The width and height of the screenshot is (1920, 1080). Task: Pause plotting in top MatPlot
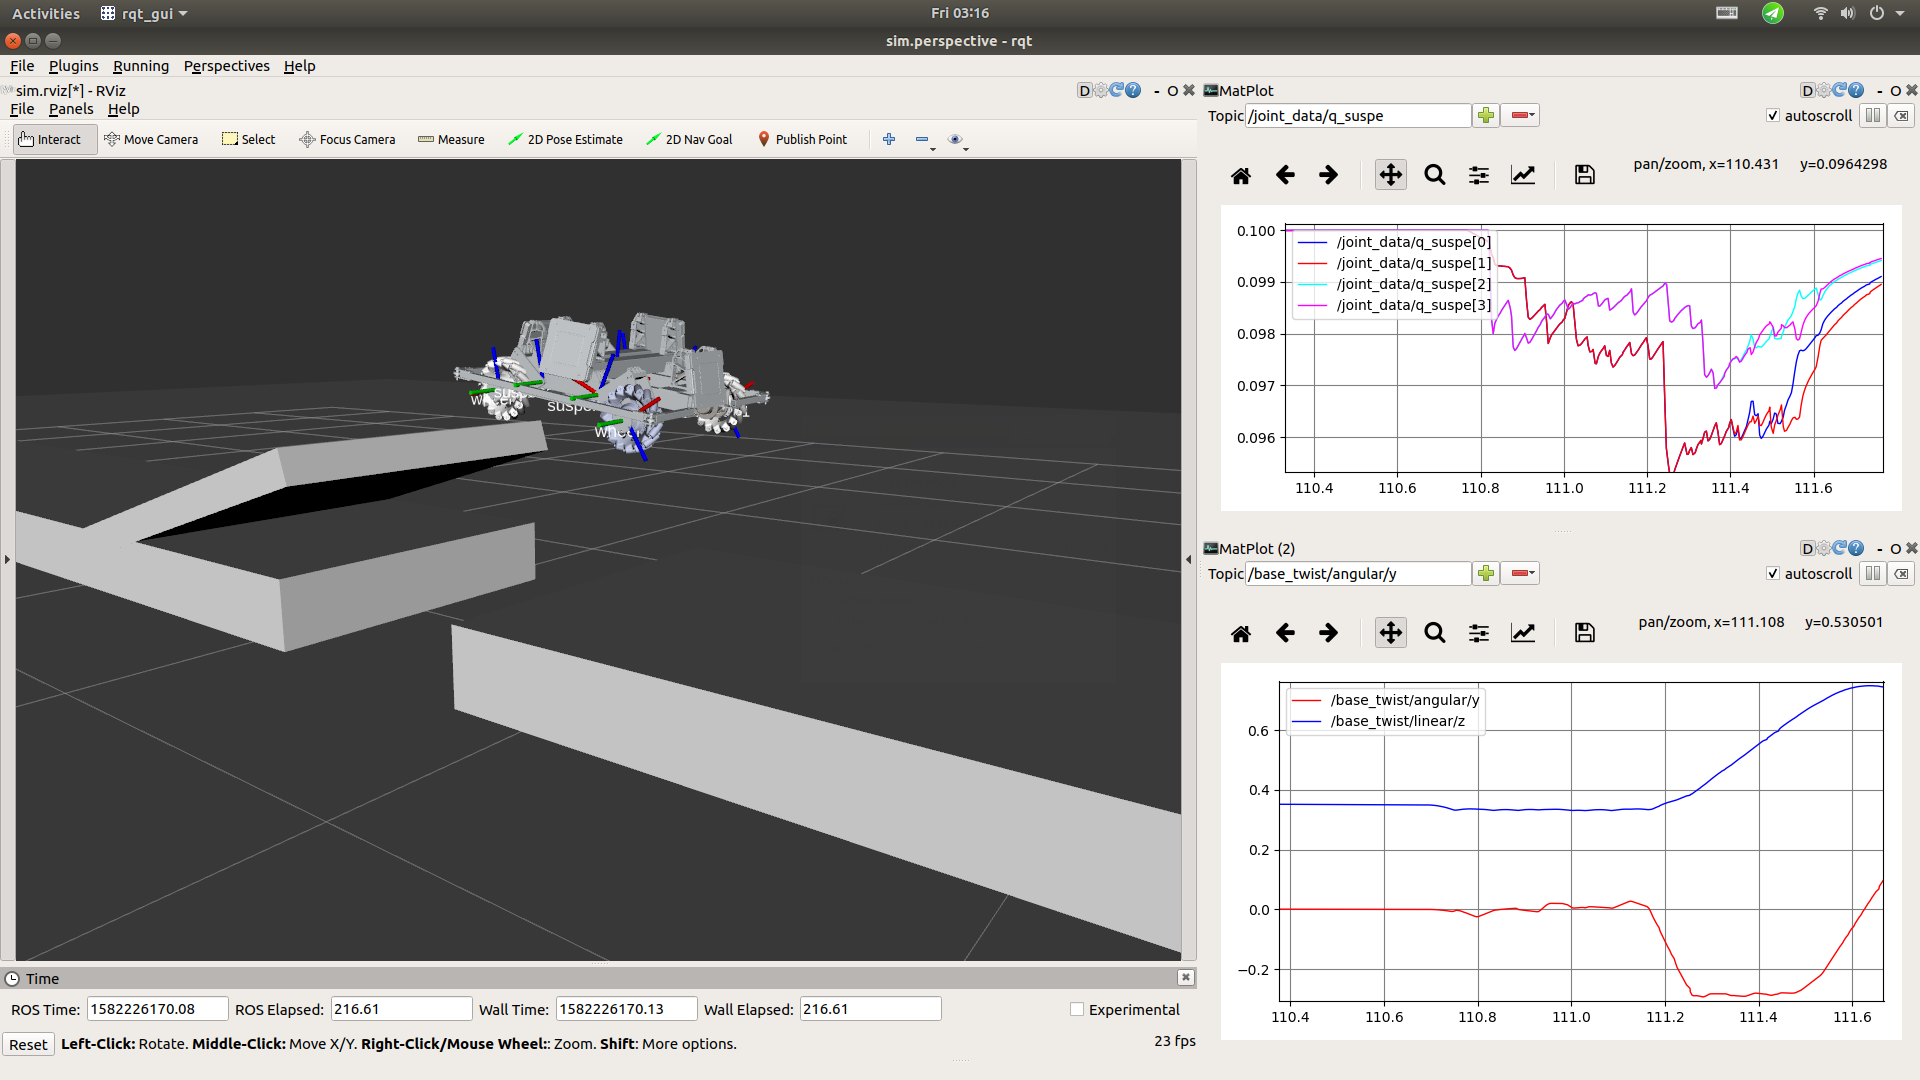coord(1873,116)
